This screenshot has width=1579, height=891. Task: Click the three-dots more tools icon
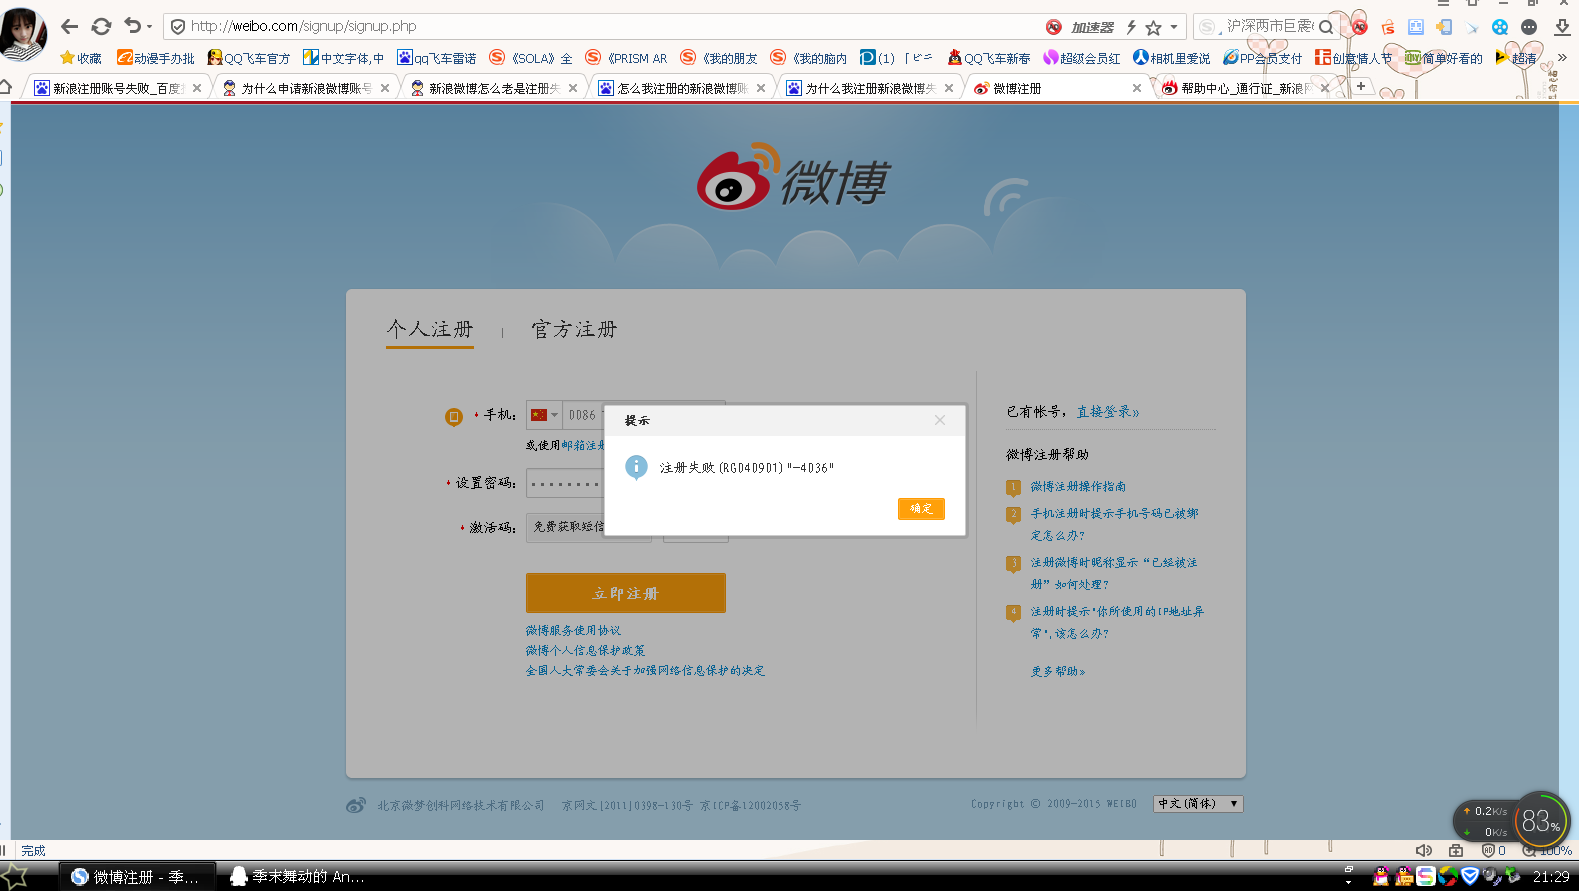(x=1529, y=27)
